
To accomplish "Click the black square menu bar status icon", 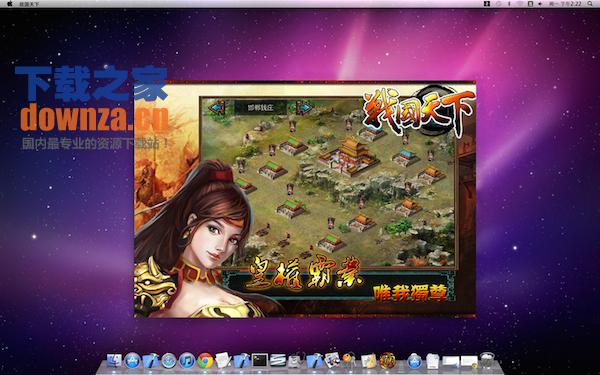I will (487, 4).
